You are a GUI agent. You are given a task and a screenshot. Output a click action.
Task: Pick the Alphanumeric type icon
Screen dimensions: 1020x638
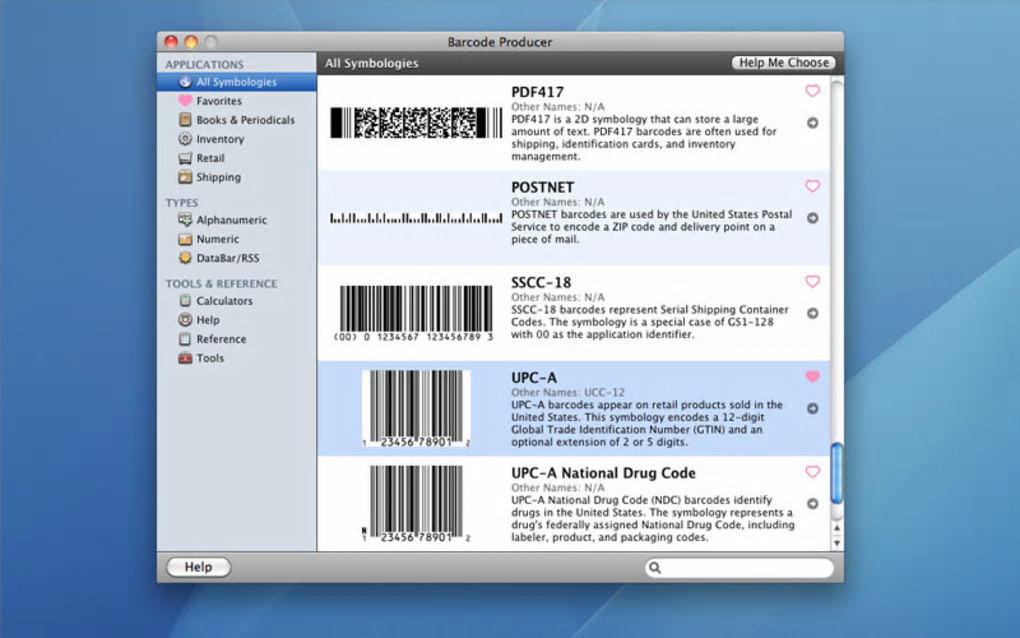point(185,220)
